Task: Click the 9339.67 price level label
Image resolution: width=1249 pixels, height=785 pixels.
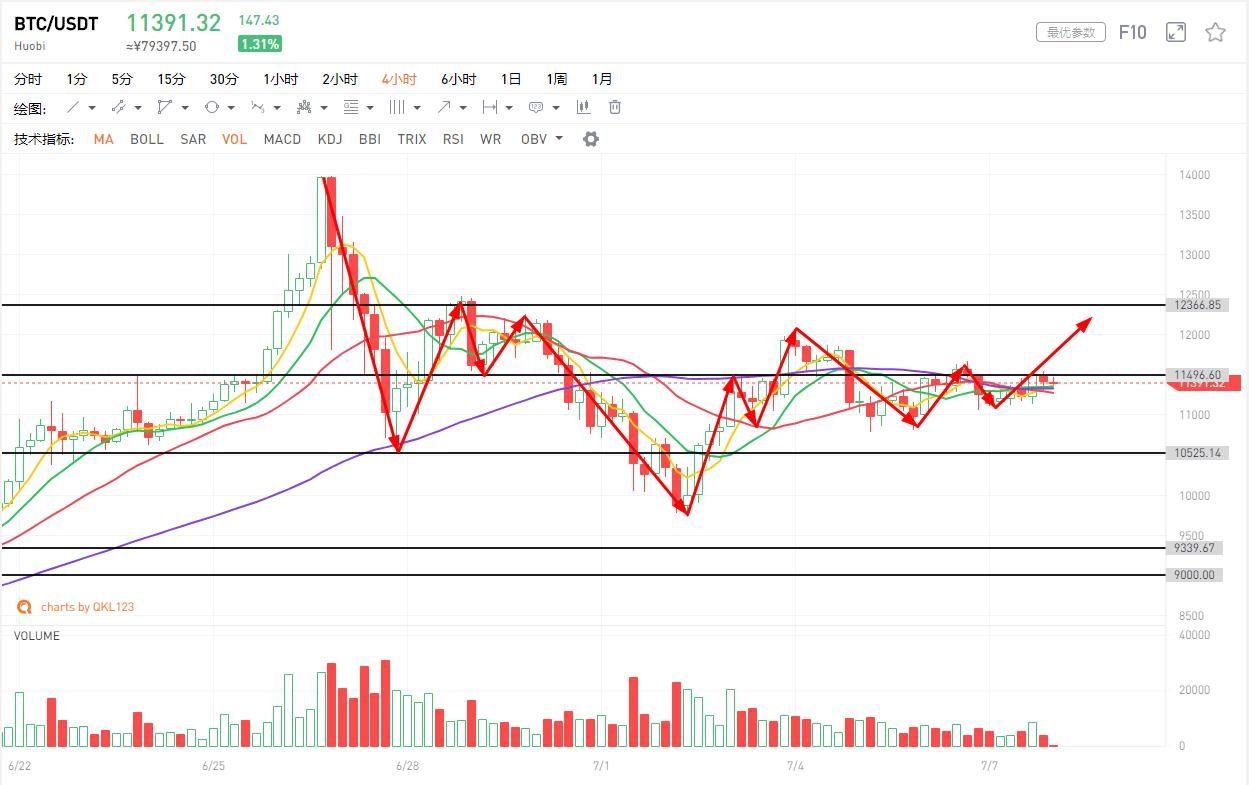Action: click(1193, 548)
